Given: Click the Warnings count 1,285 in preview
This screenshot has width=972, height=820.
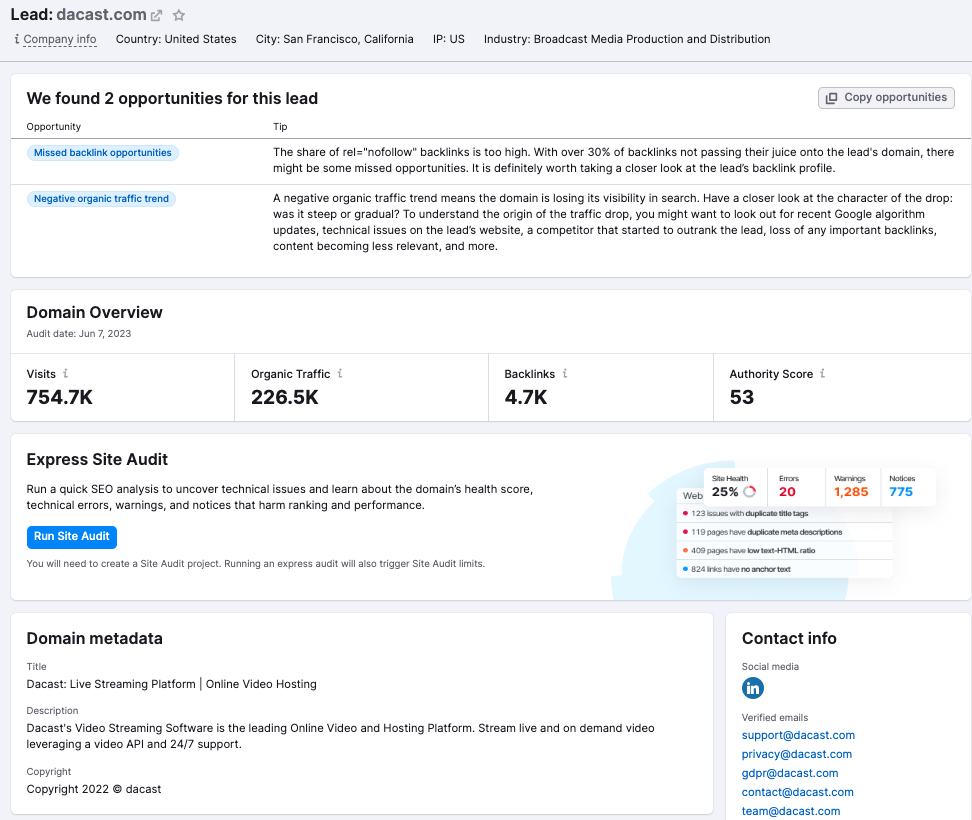Looking at the screenshot, I should coord(851,492).
